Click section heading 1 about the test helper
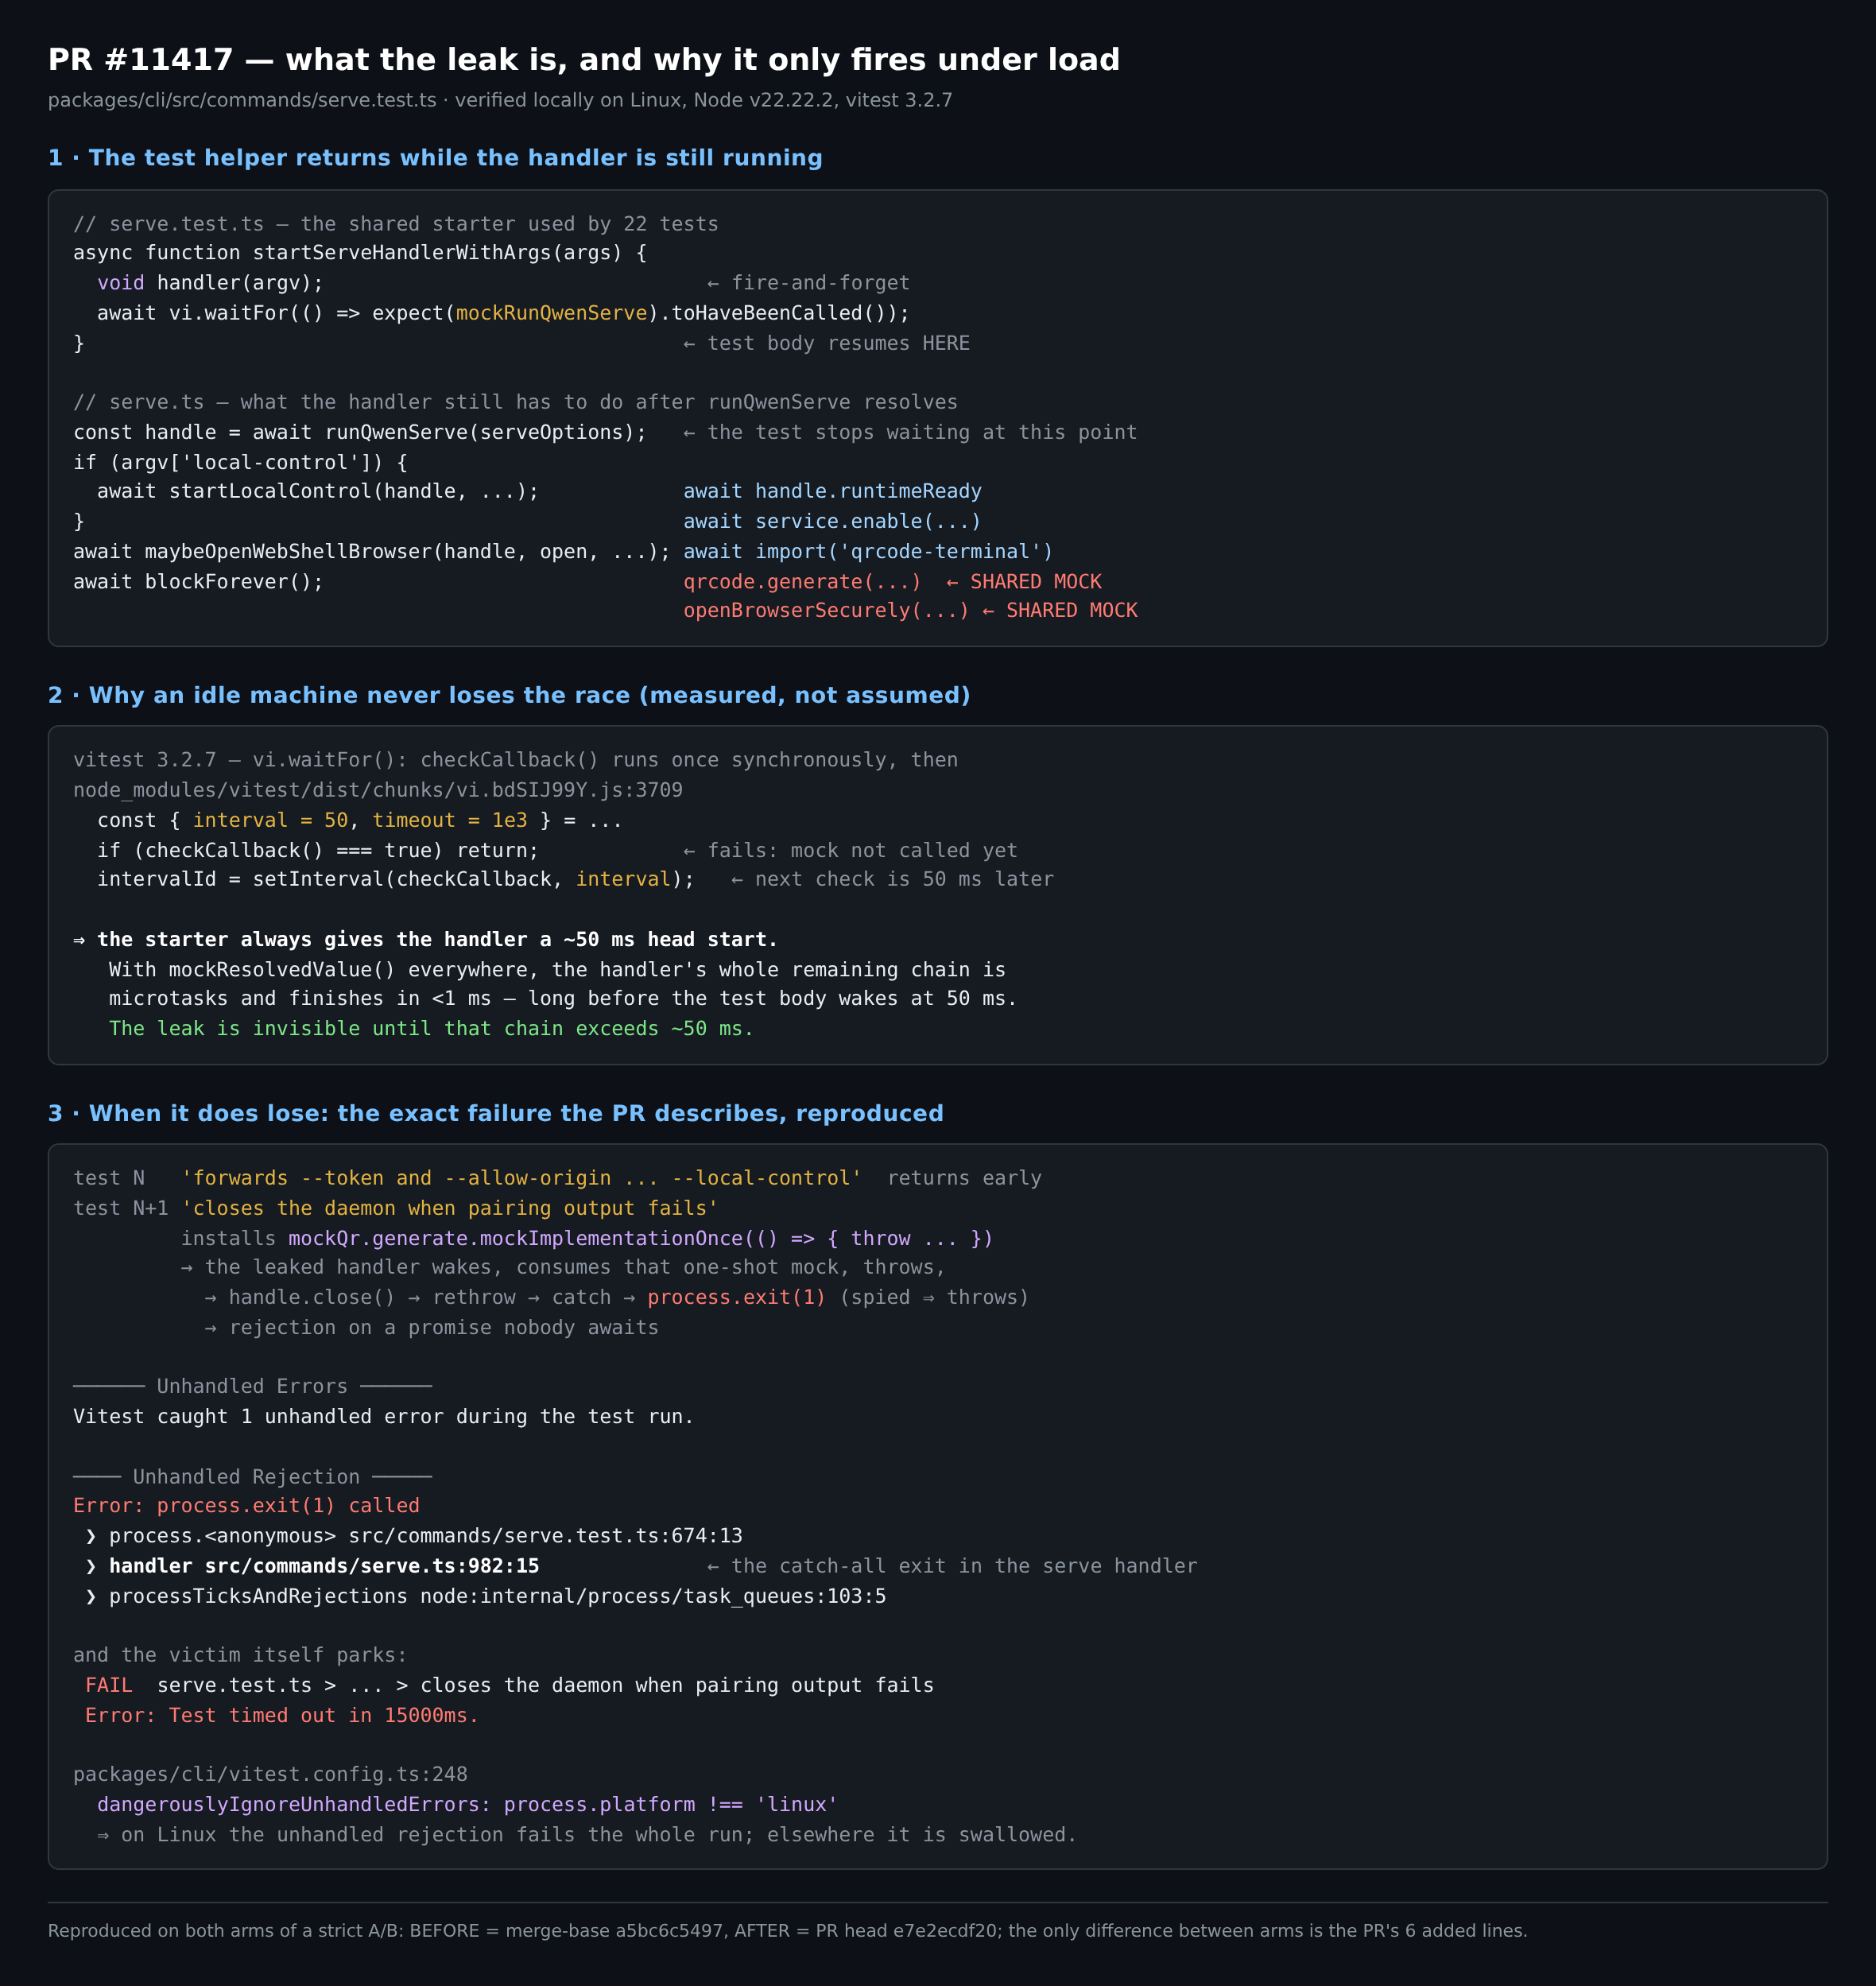 435,158
